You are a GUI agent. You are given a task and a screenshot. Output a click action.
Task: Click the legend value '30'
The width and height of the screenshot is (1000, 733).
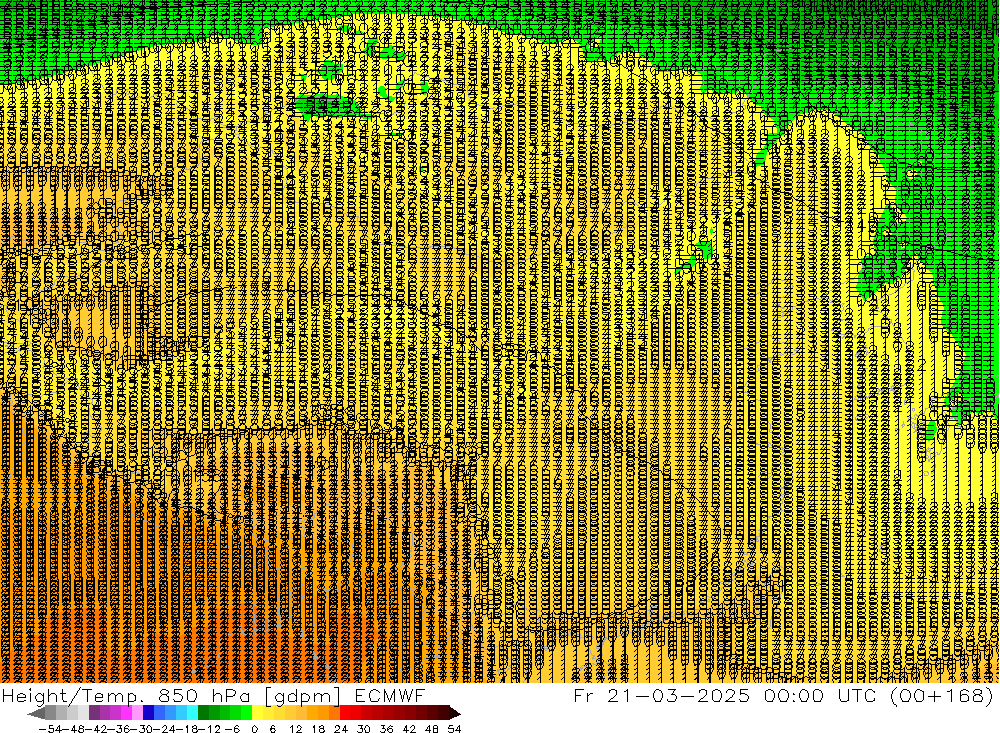(x=364, y=729)
